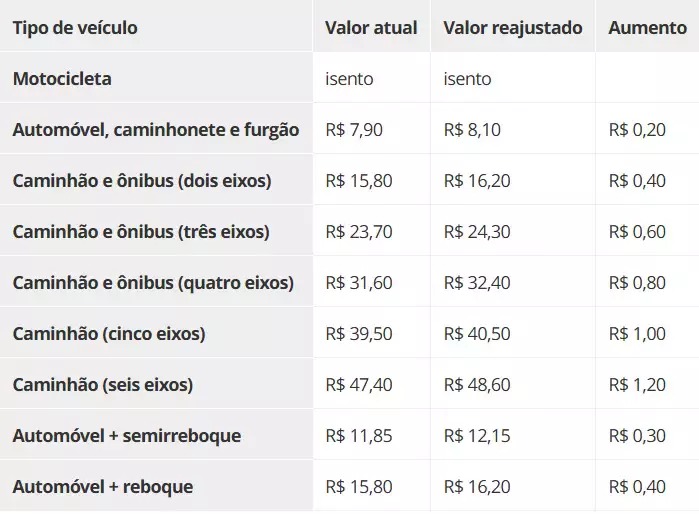The width and height of the screenshot is (699, 514).
Task: Click the 'Valor reajustado' header cell
Action: (x=512, y=27)
